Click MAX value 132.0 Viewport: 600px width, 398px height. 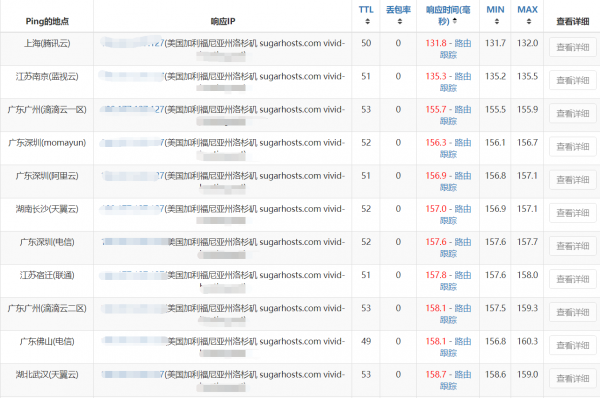(527, 43)
